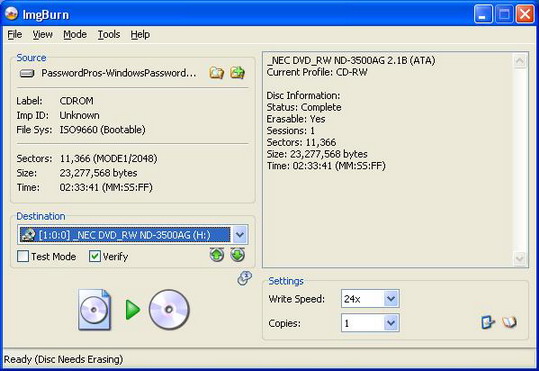Expand the Copies dropdown arrow
This screenshot has width=539, height=371.
391,323
